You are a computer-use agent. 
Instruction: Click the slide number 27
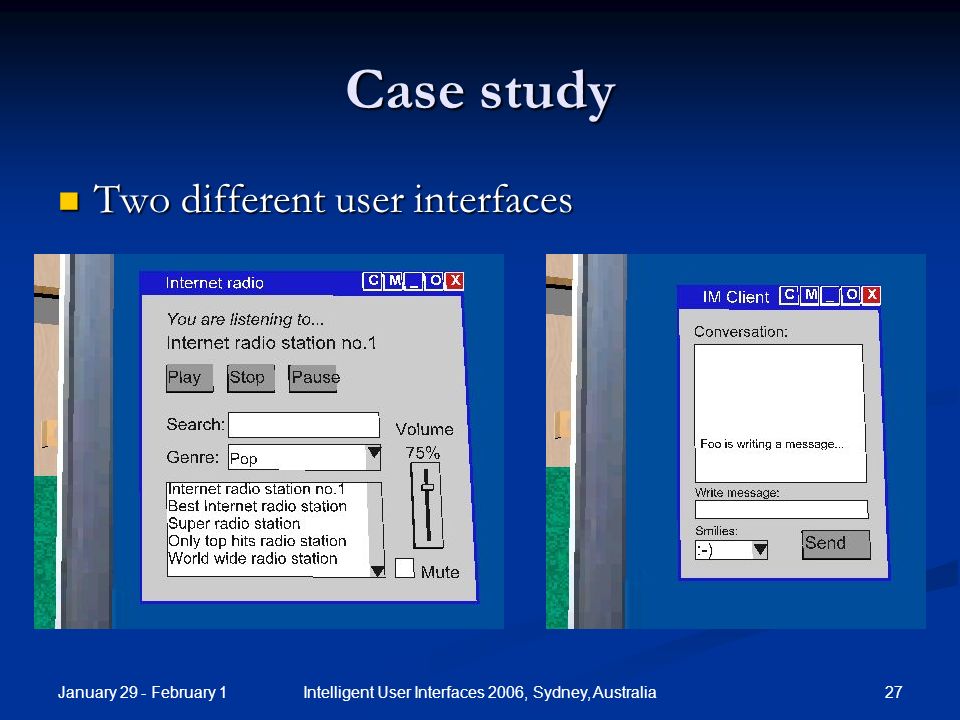[893, 692]
